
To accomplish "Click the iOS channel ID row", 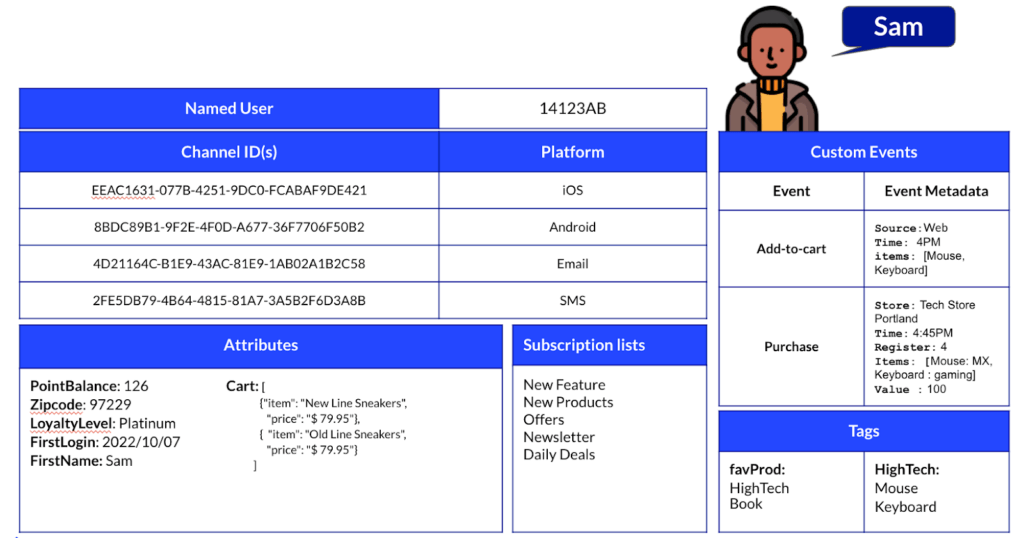I will tap(229, 190).
